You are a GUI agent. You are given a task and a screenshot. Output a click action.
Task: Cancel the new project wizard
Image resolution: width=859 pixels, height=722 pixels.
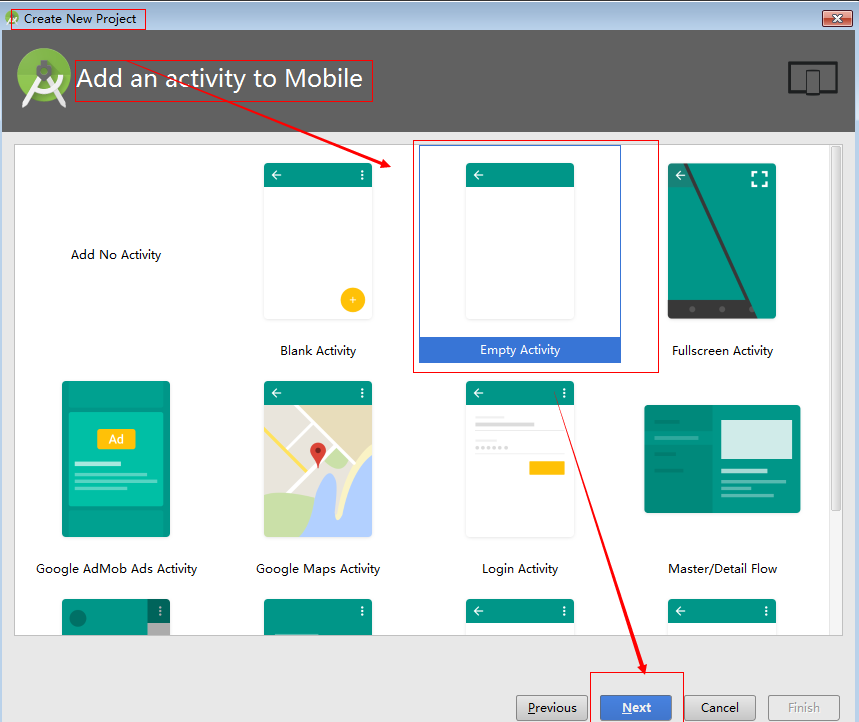point(720,708)
